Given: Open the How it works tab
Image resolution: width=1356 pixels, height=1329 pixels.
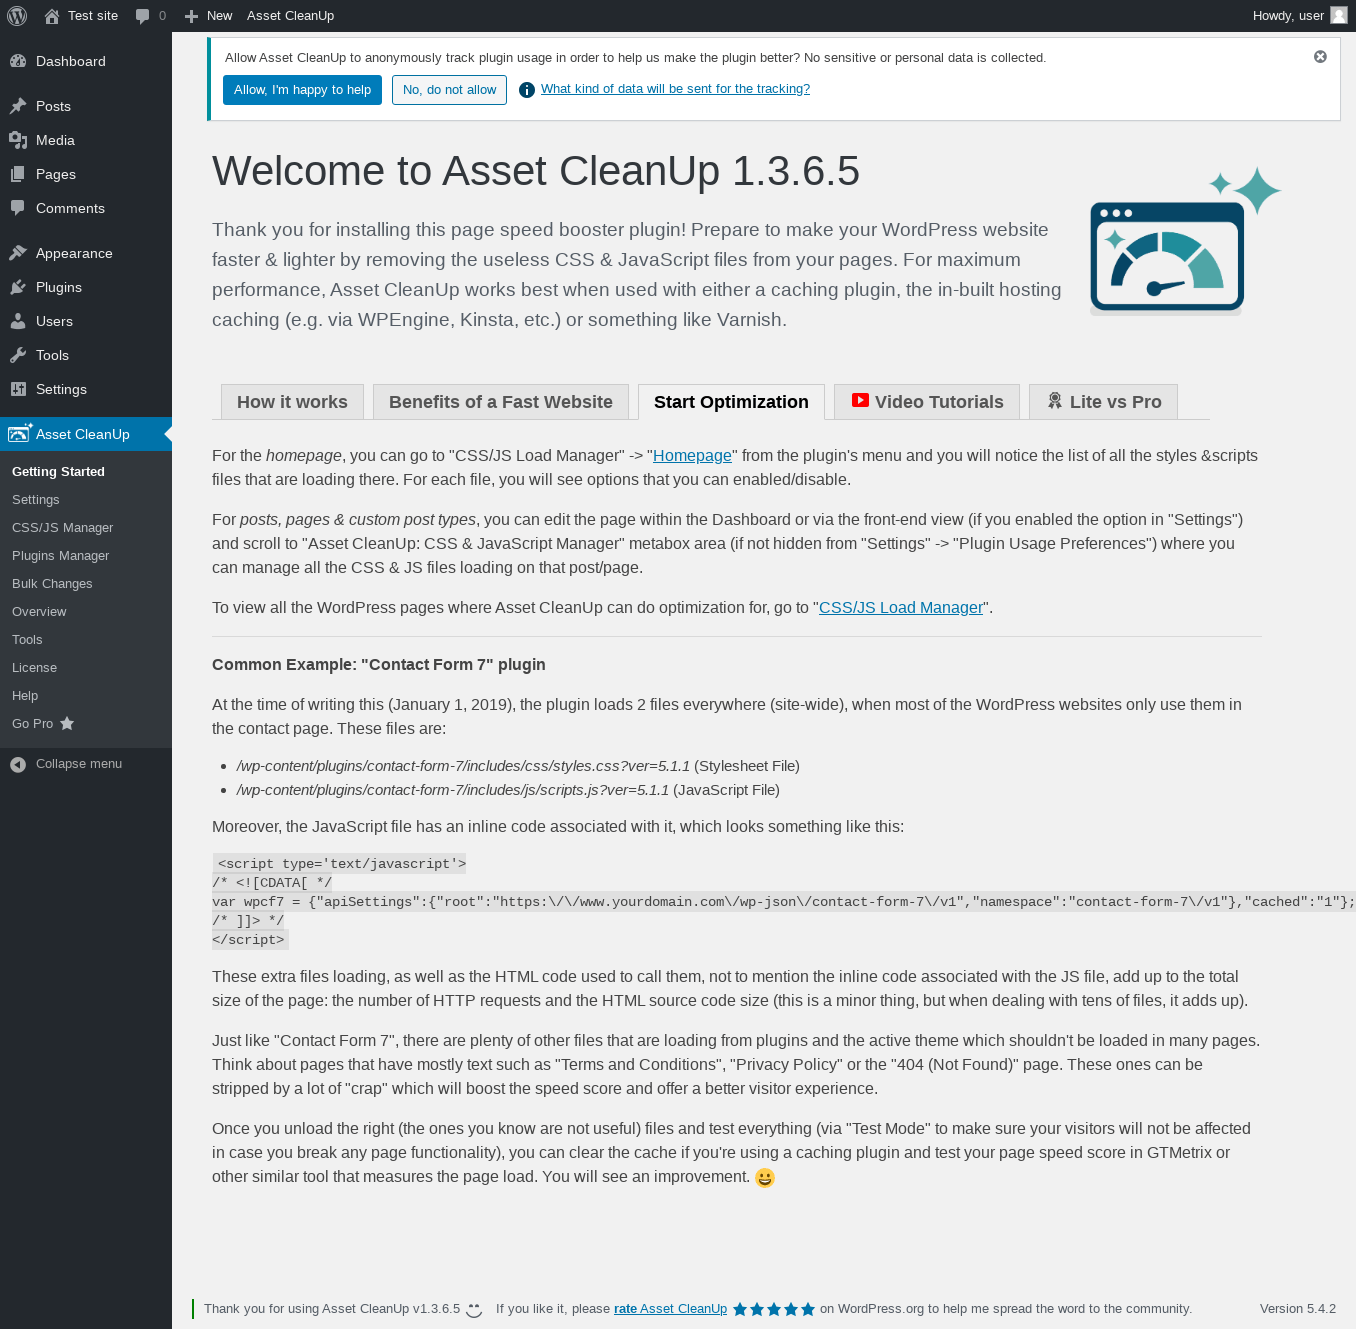Looking at the screenshot, I should click(292, 402).
